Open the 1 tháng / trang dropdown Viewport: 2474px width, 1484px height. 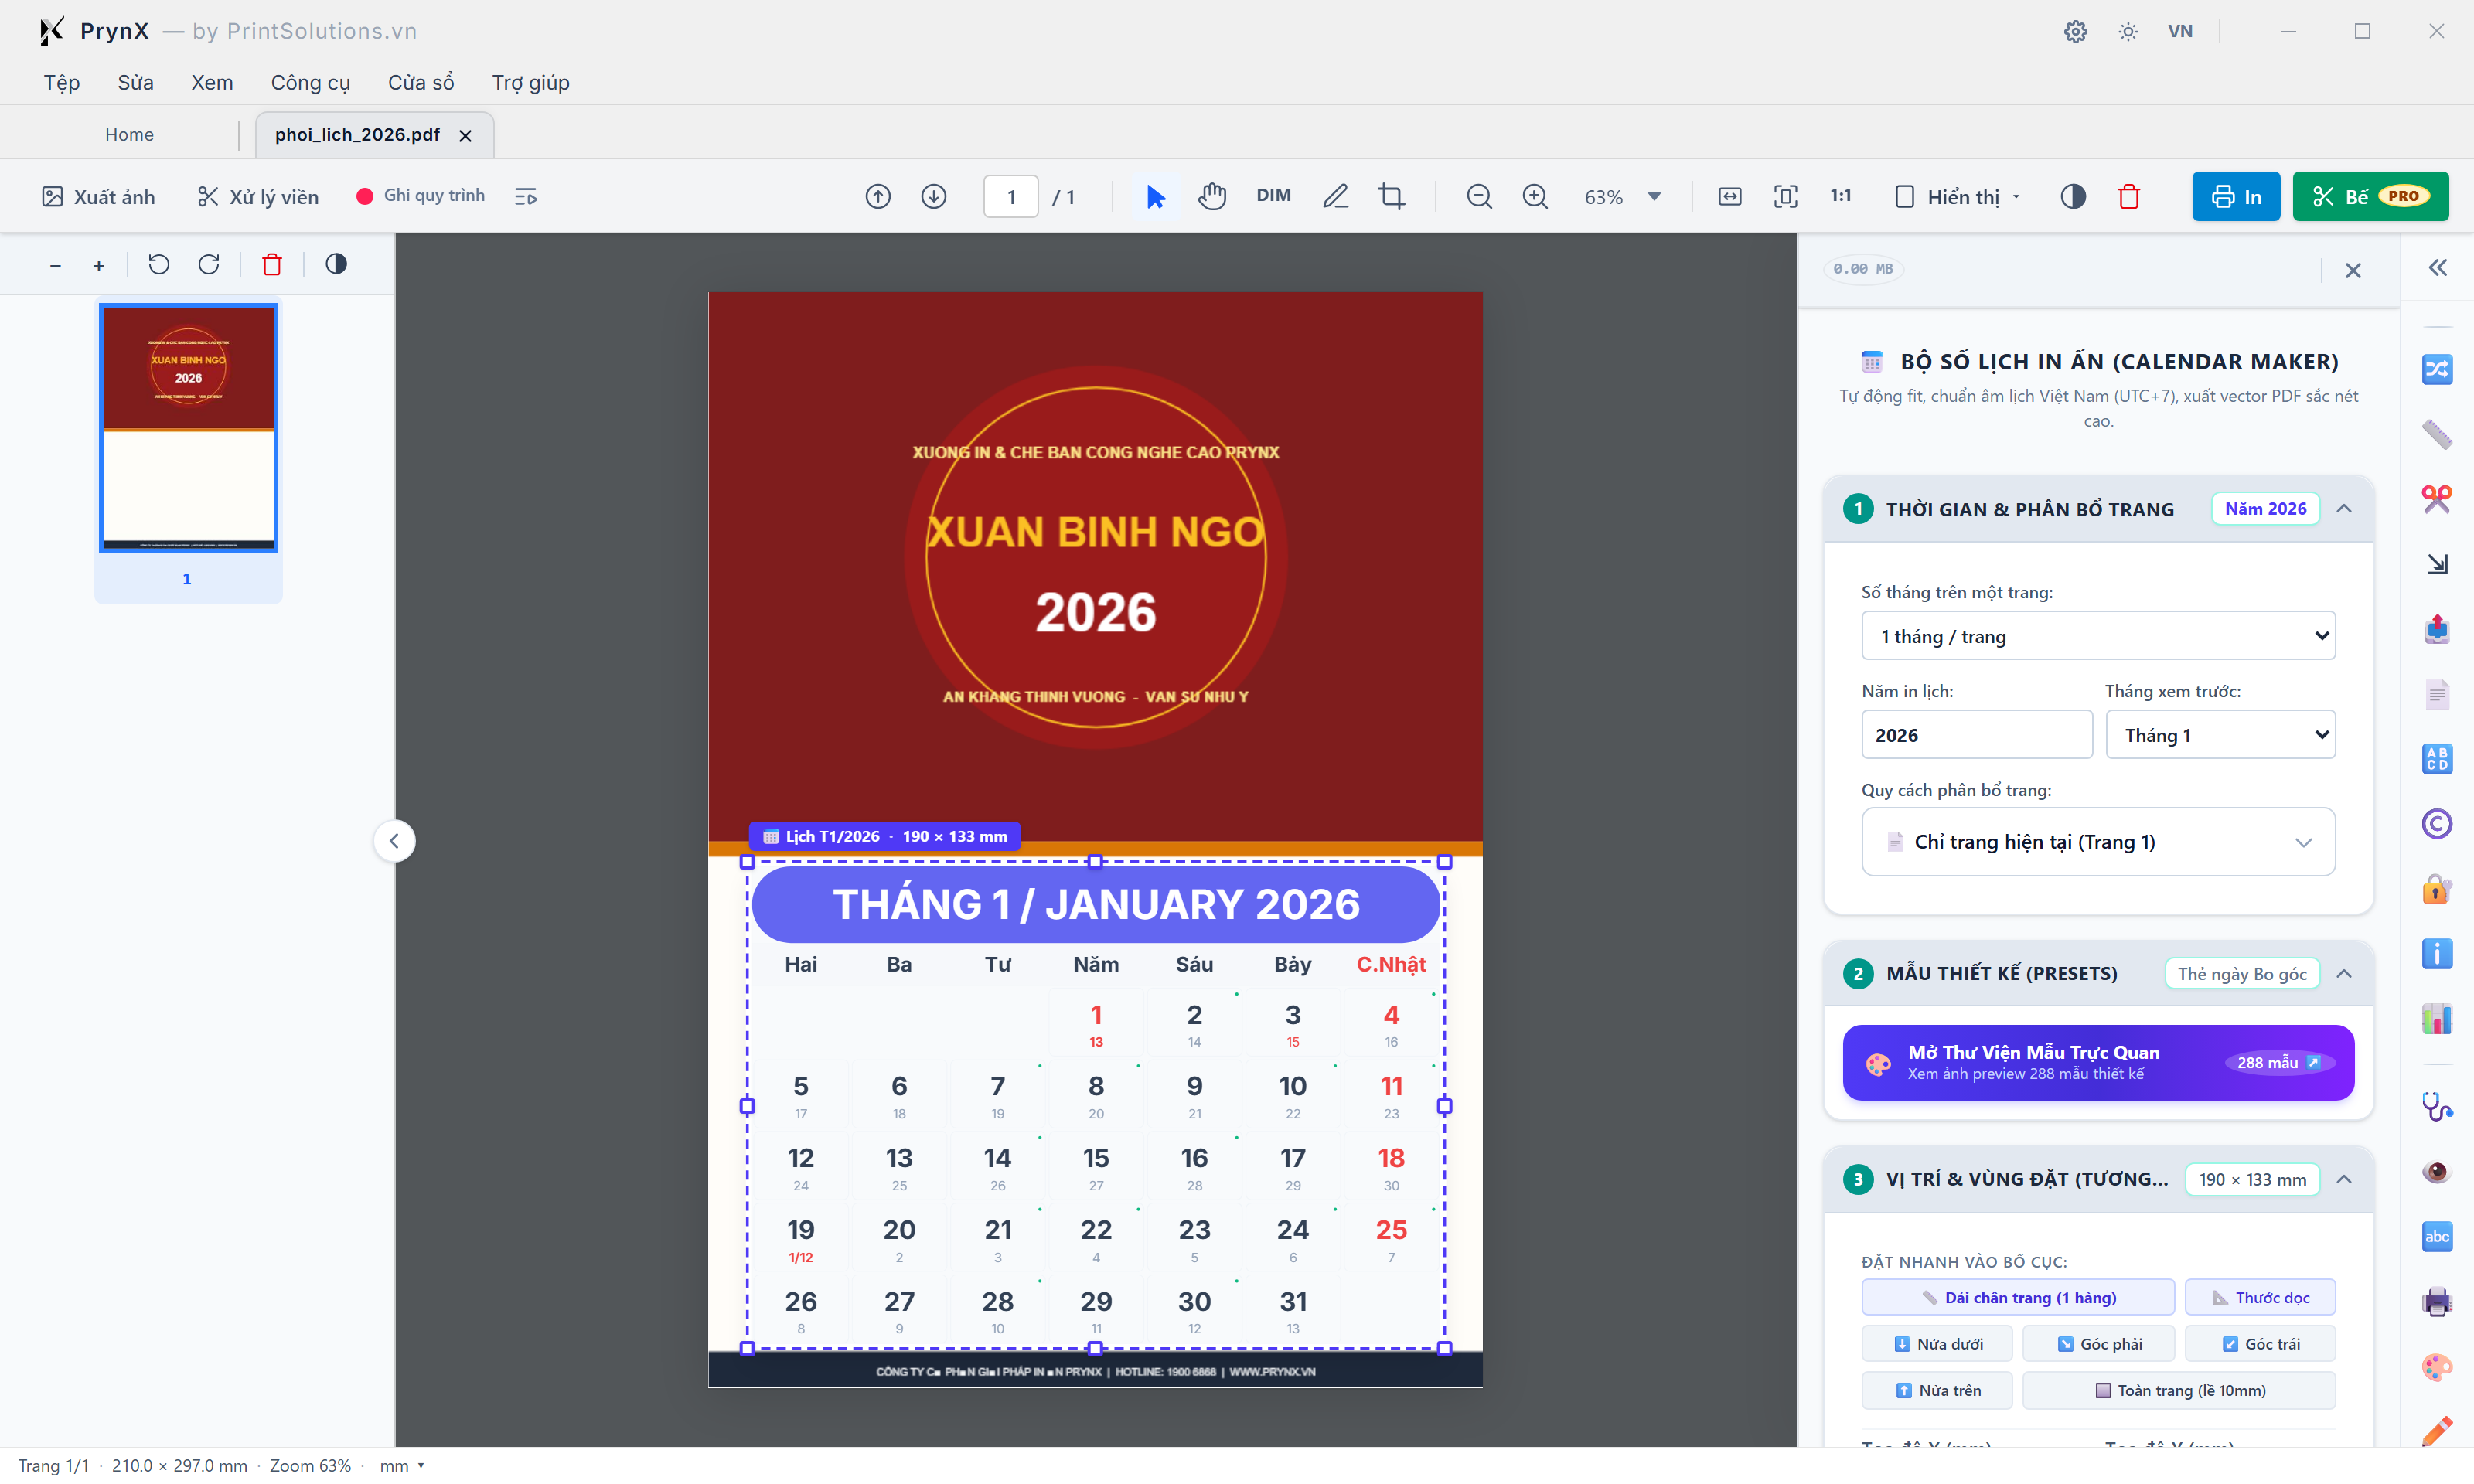2098,636
